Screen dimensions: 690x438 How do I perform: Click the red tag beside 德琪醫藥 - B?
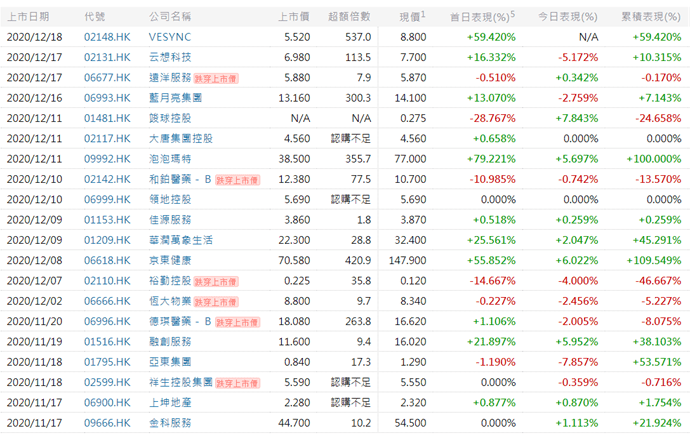(x=237, y=322)
